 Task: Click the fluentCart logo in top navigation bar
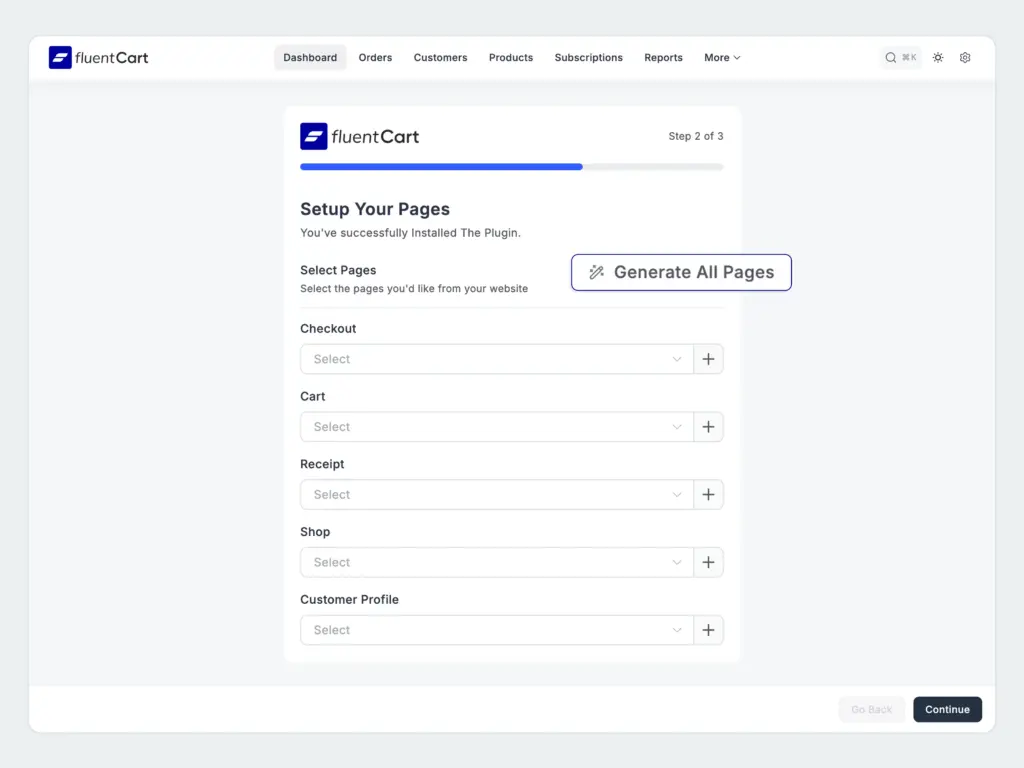(x=99, y=57)
